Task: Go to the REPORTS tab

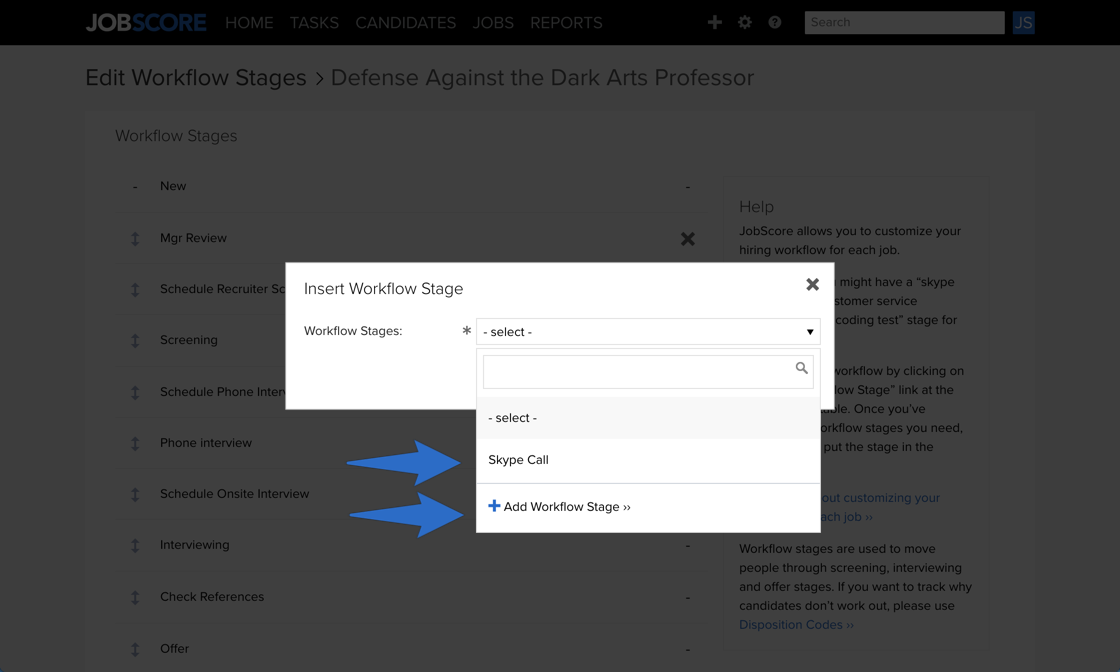Action: [566, 23]
